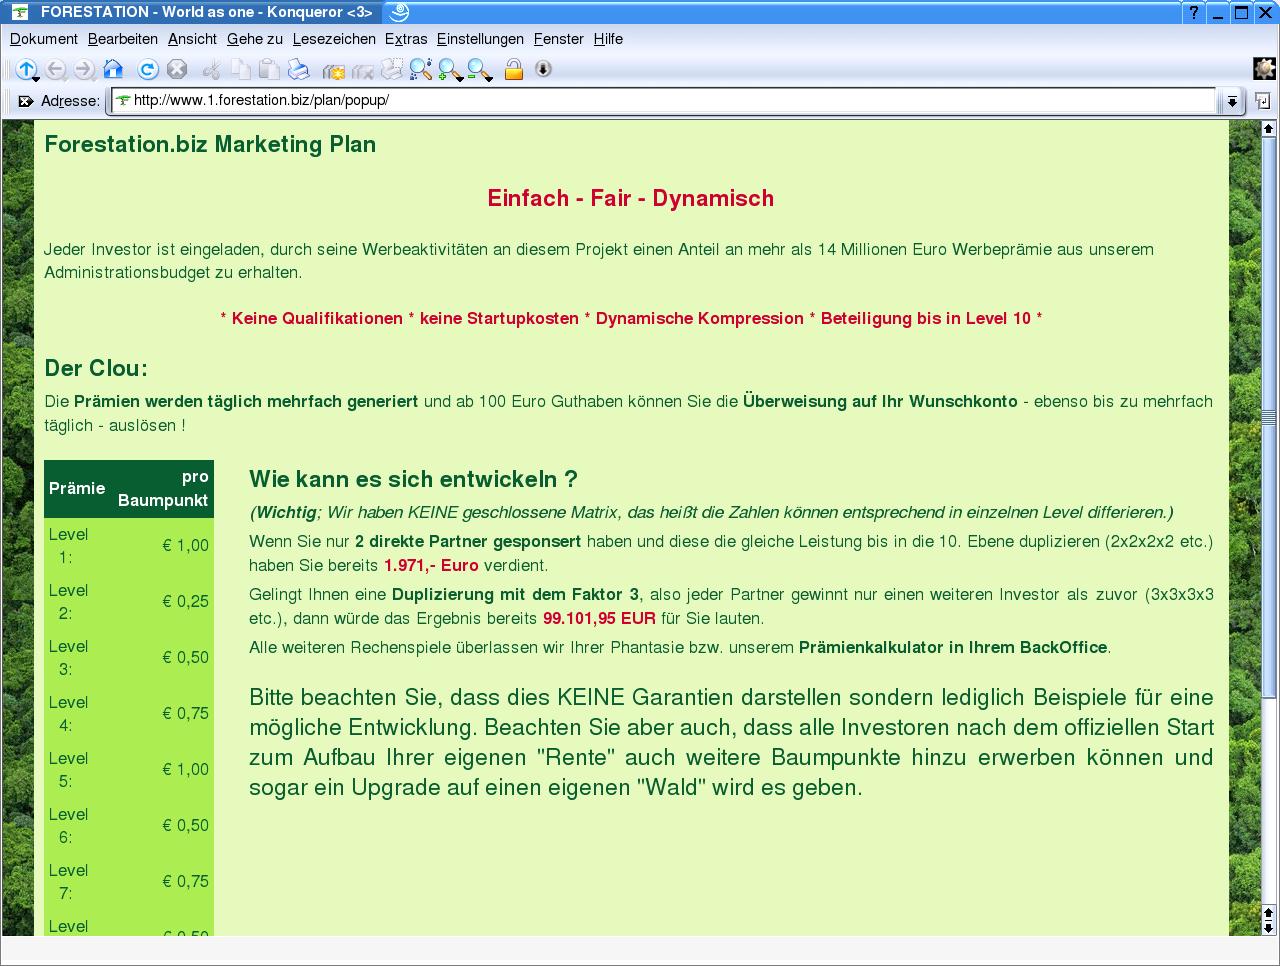Click into the address URL field

[665, 100]
